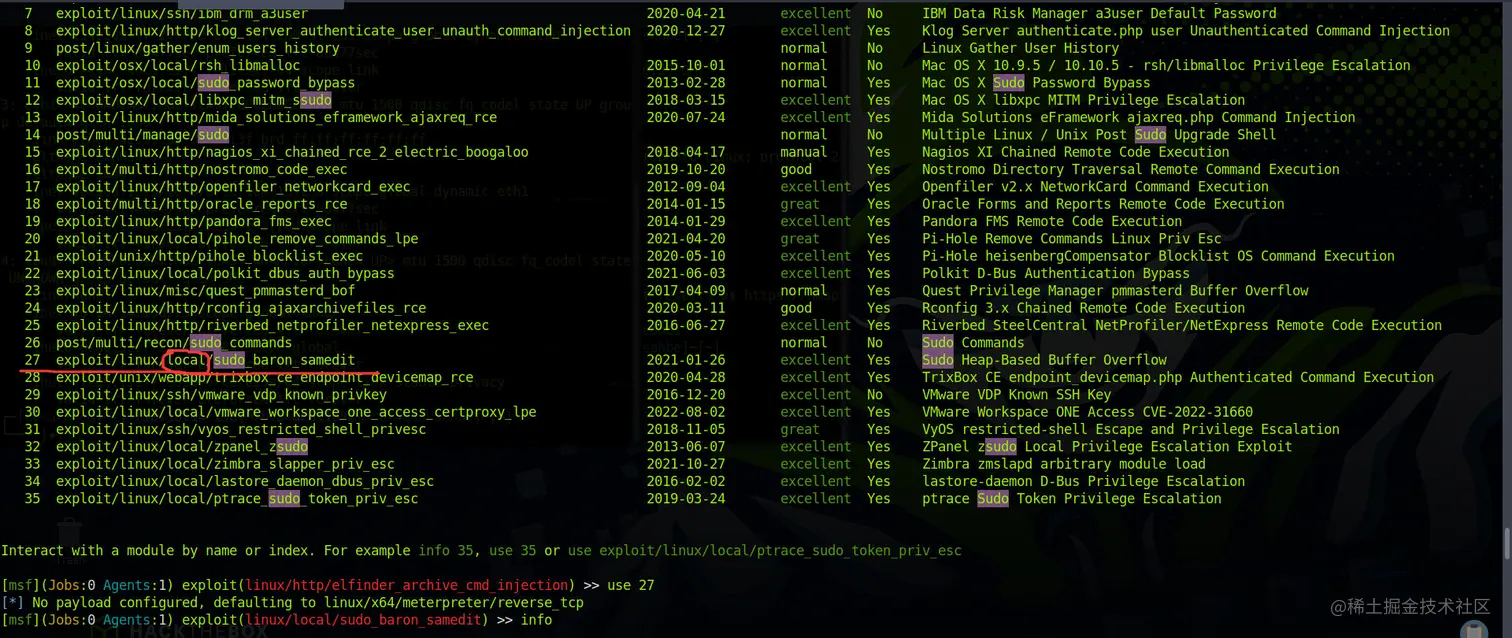Select lastore_daemon_dbus_priv_esc module path
Screen dimensions: 1512x638
pyautogui.click(x=245, y=481)
